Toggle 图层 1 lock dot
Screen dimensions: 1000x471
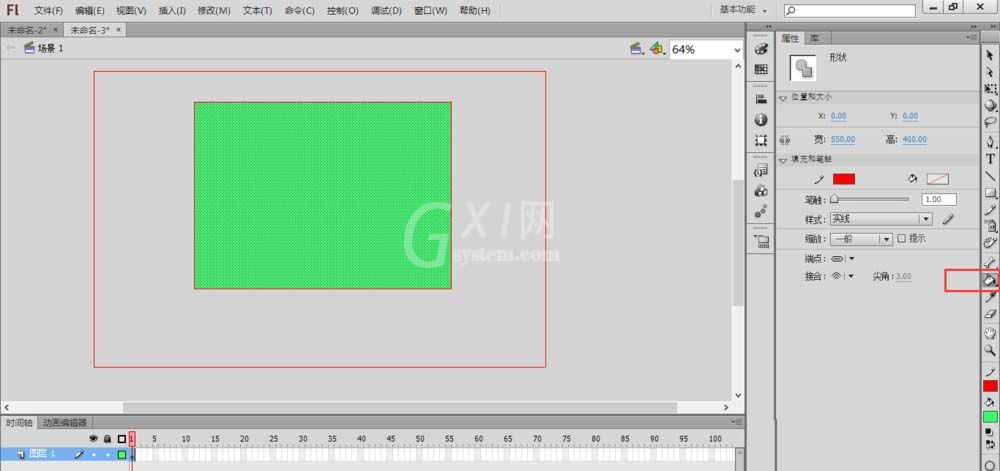(x=107, y=454)
